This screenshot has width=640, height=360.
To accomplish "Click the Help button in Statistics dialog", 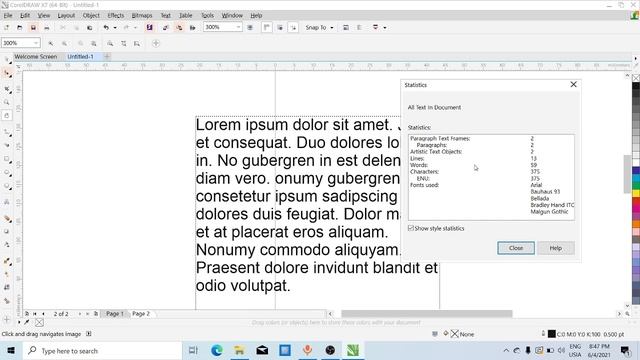I will pyautogui.click(x=556, y=248).
